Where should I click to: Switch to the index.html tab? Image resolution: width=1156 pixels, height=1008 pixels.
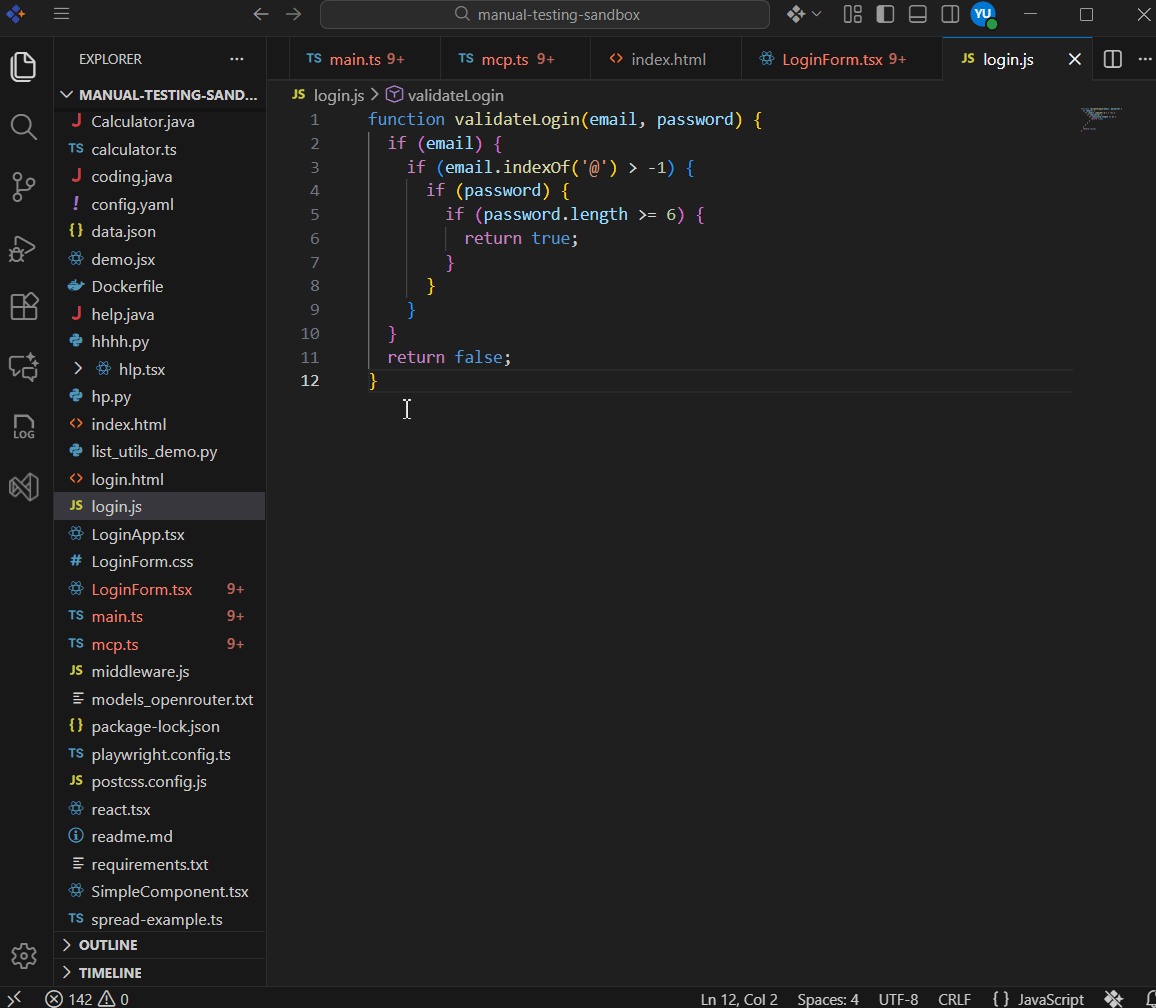click(x=666, y=58)
